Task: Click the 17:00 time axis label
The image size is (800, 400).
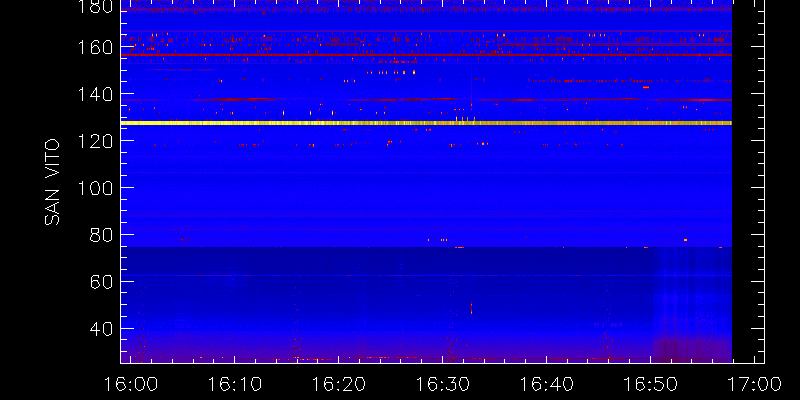Action: tap(754, 384)
